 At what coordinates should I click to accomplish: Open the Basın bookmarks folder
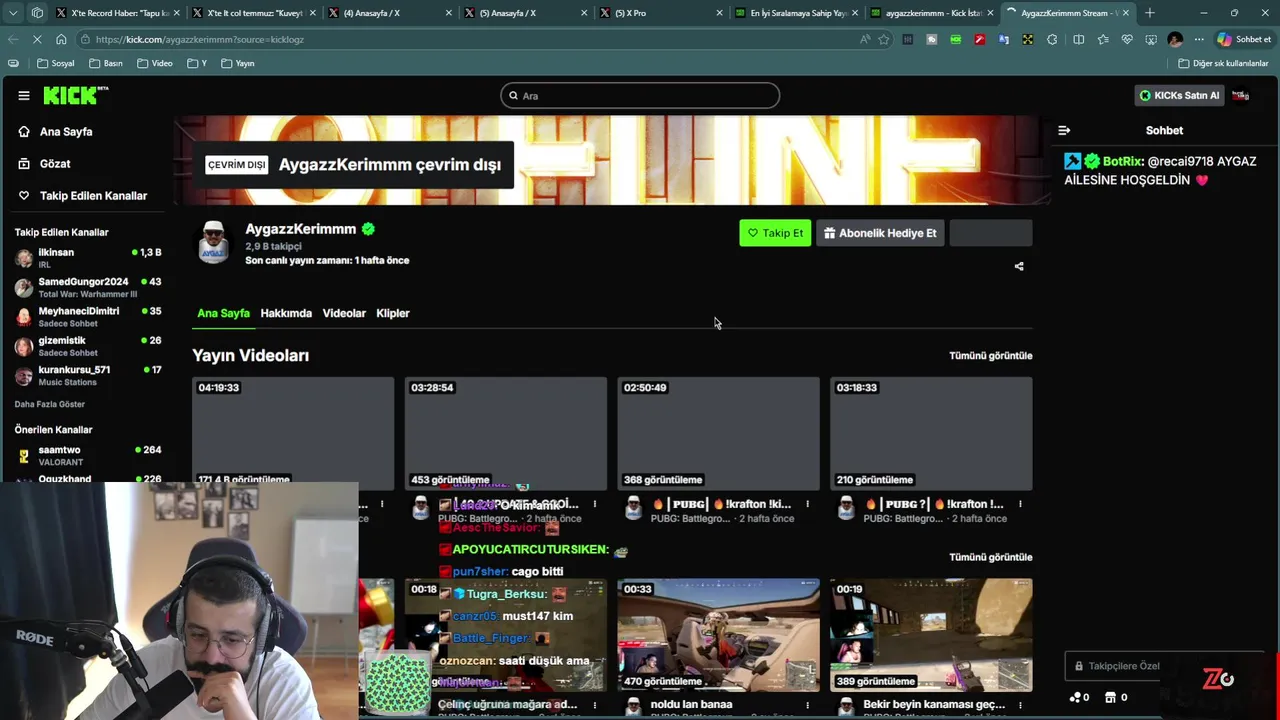(x=106, y=63)
